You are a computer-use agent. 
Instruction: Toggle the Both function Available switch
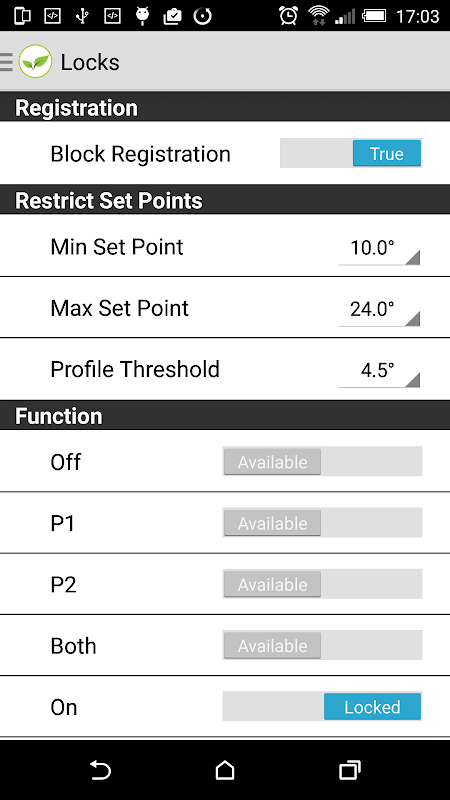coord(322,645)
